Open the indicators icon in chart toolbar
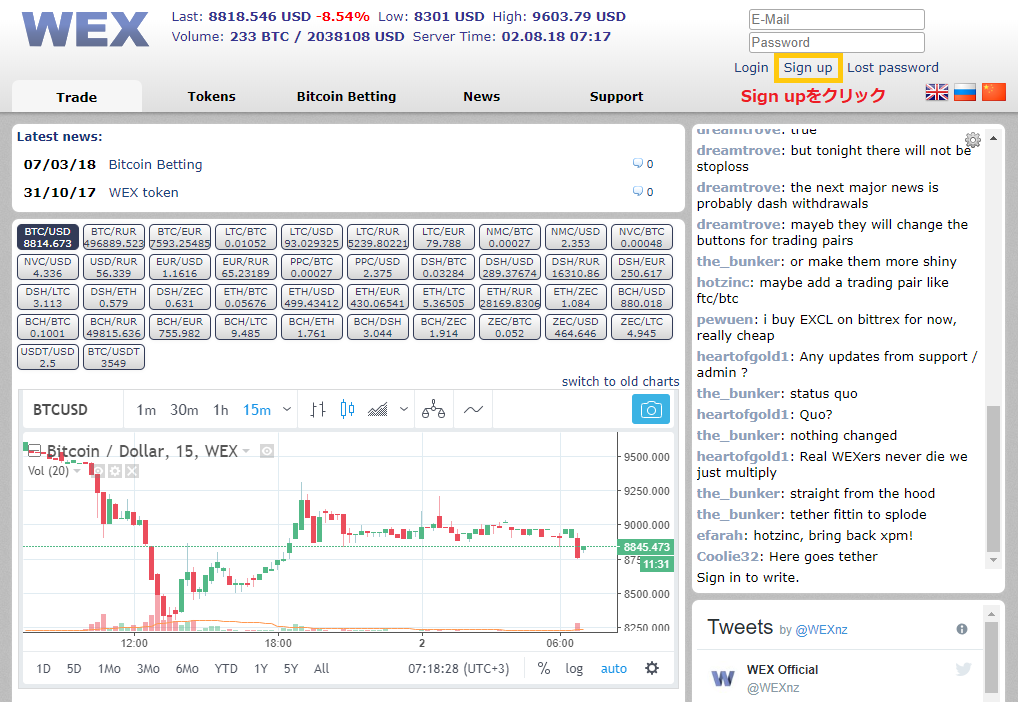This screenshot has height=702, width=1018. pos(378,410)
